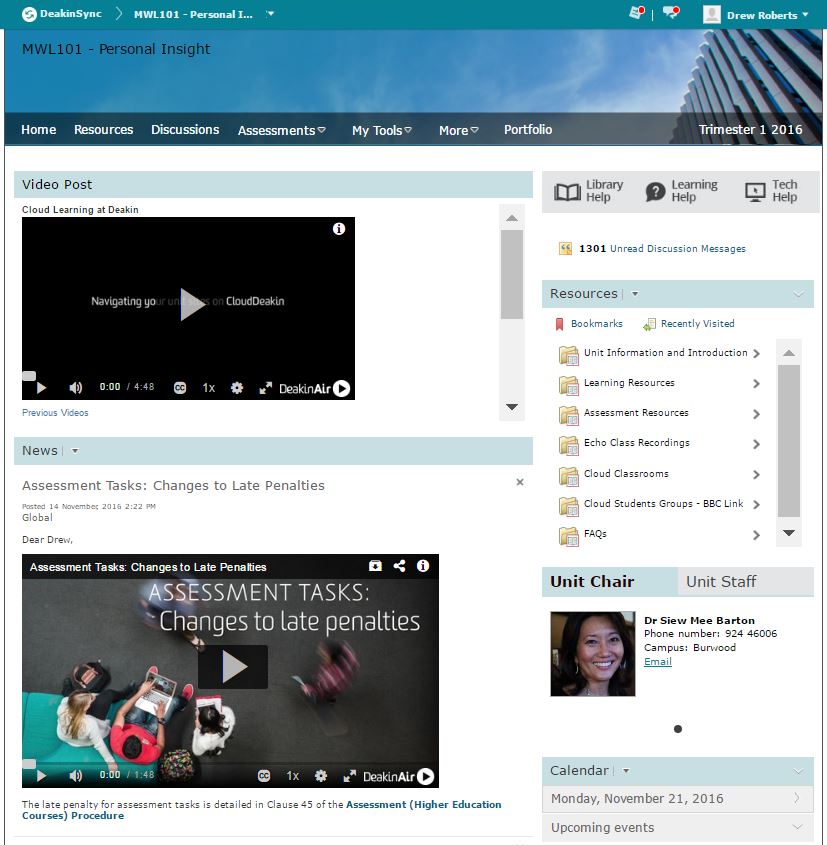Select the Unit Chair tab
This screenshot has height=845, width=827.
610,581
